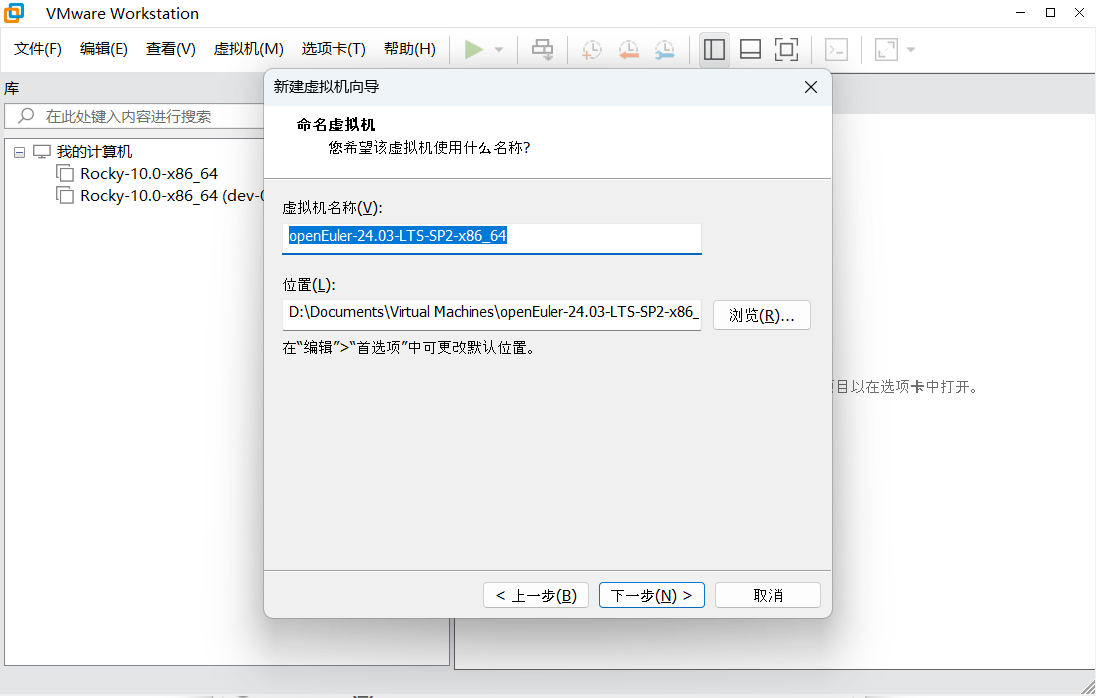
Task: Select Rocky-10.0-x86_64 in the library tree
Action: 149,173
